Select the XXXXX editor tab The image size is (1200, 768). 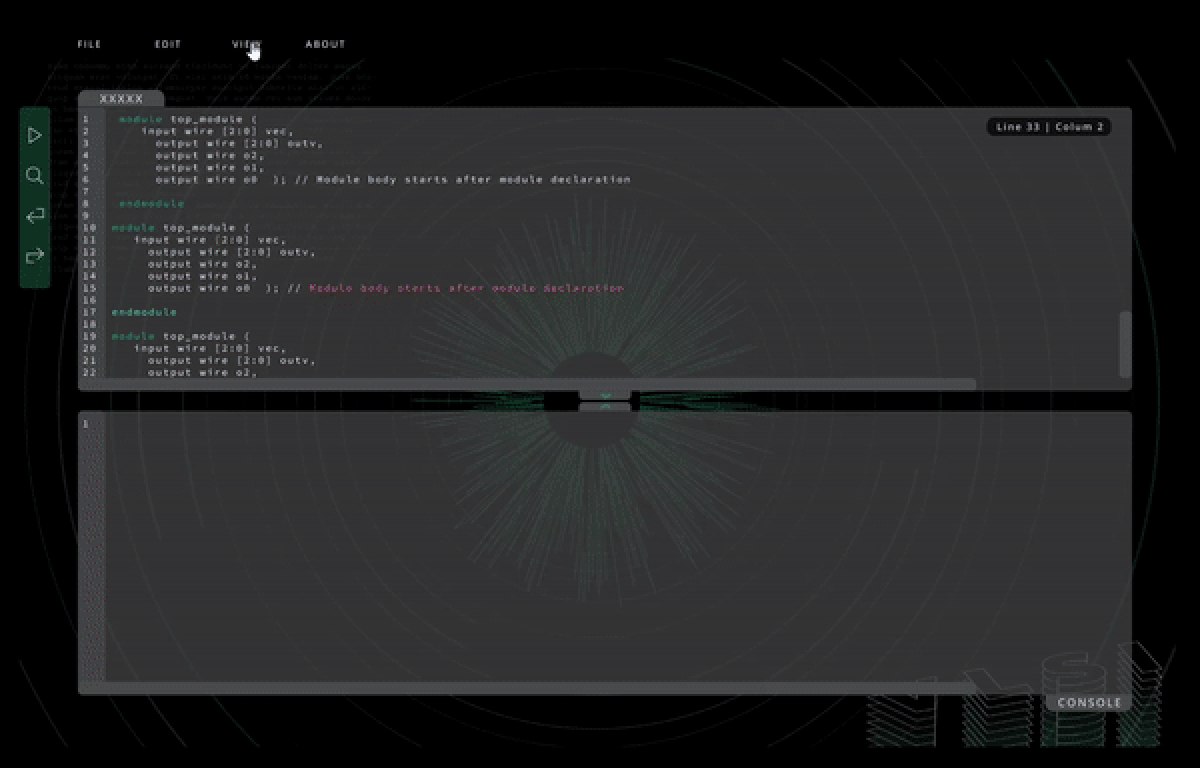tap(121, 99)
